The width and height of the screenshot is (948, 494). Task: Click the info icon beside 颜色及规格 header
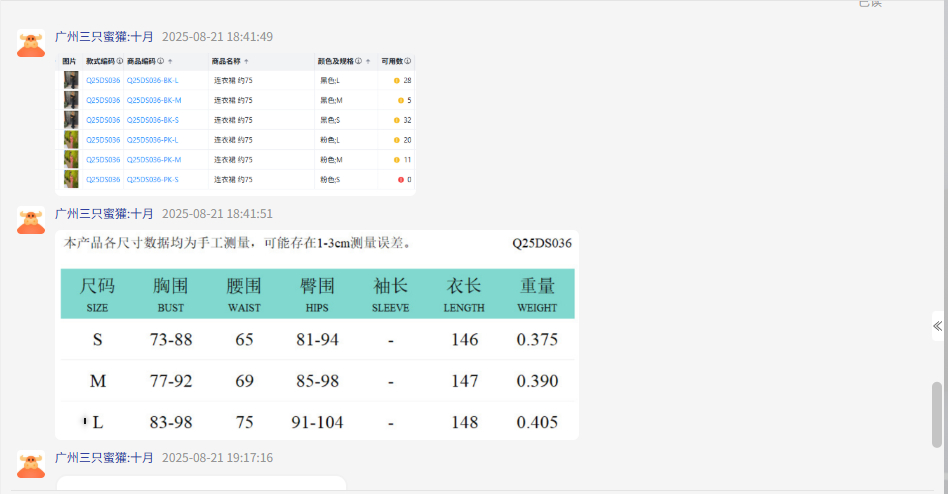(x=358, y=61)
